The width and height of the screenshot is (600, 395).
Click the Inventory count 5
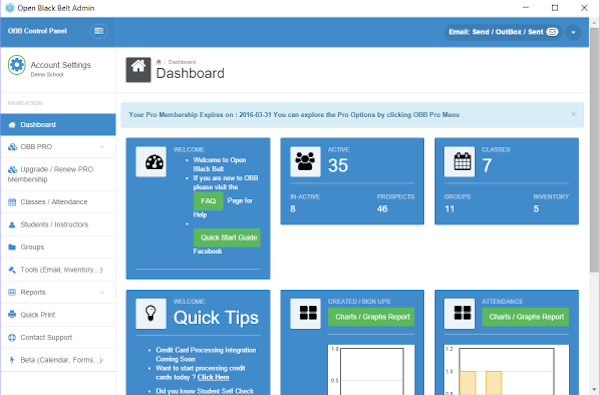click(x=536, y=209)
